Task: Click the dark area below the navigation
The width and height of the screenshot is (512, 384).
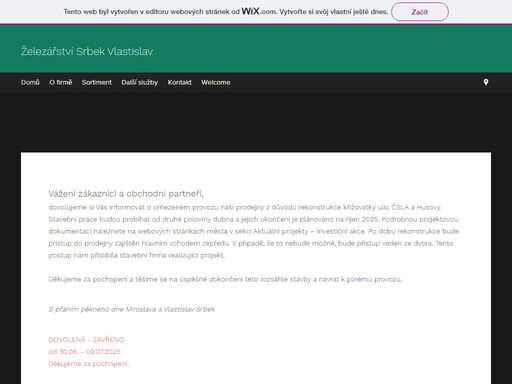Action: click(256, 122)
